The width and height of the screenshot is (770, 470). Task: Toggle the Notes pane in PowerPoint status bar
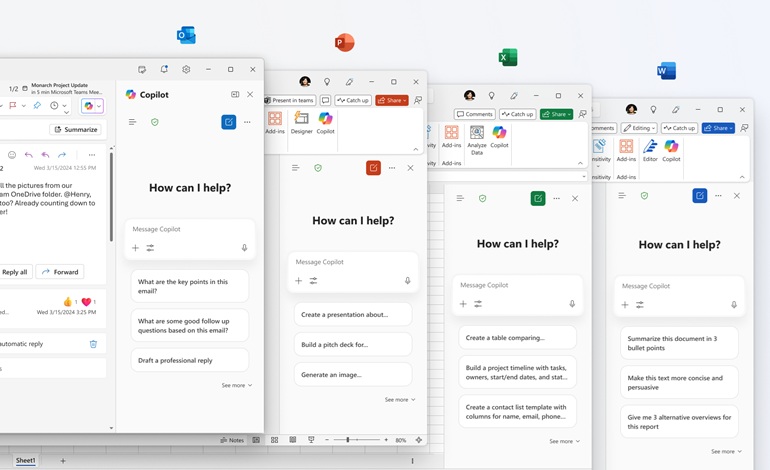click(x=232, y=440)
